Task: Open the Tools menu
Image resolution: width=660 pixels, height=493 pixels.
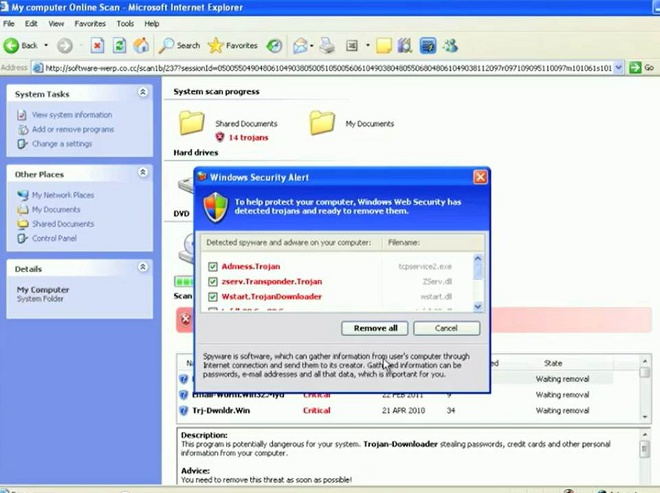Action: pos(125,24)
